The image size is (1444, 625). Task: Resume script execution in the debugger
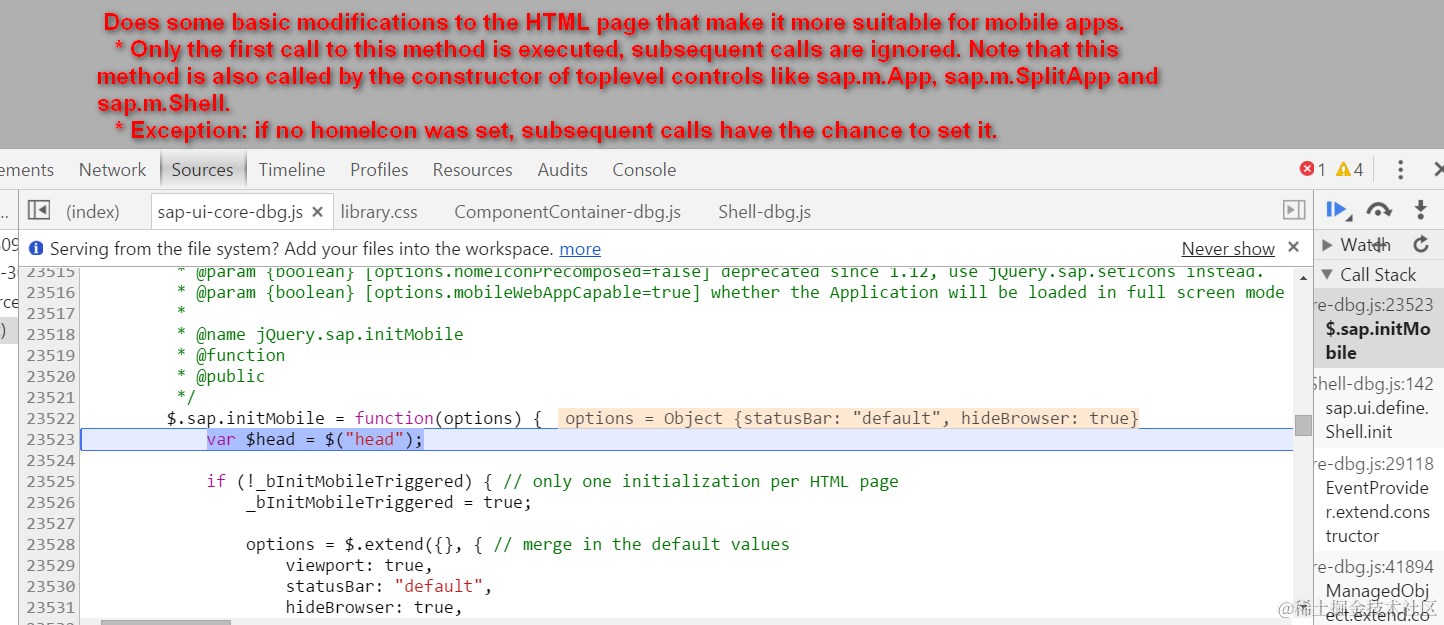point(1337,210)
